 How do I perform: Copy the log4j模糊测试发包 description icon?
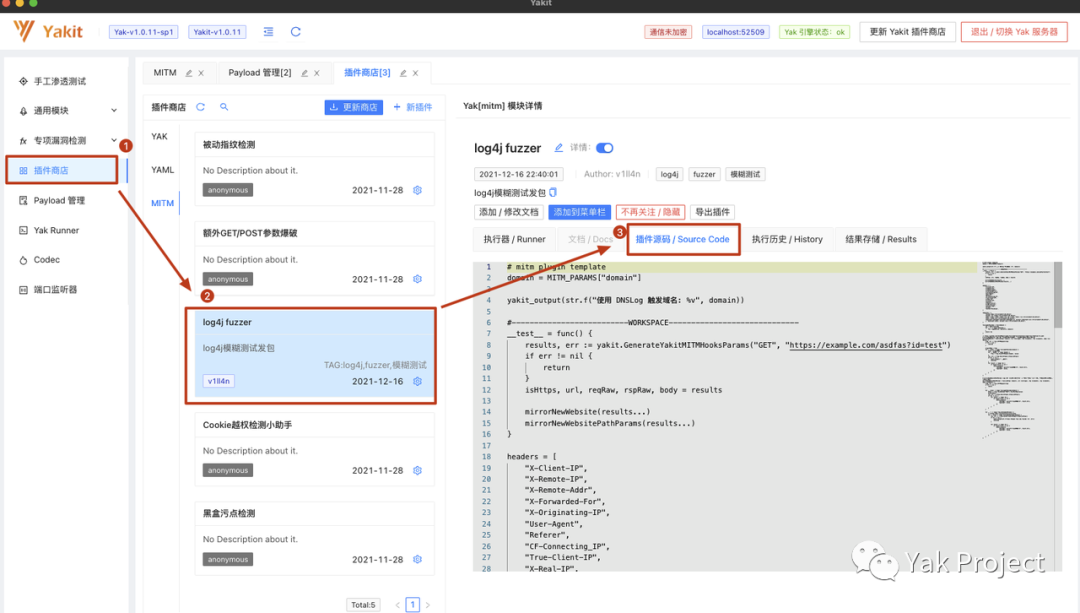pos(553,193)
